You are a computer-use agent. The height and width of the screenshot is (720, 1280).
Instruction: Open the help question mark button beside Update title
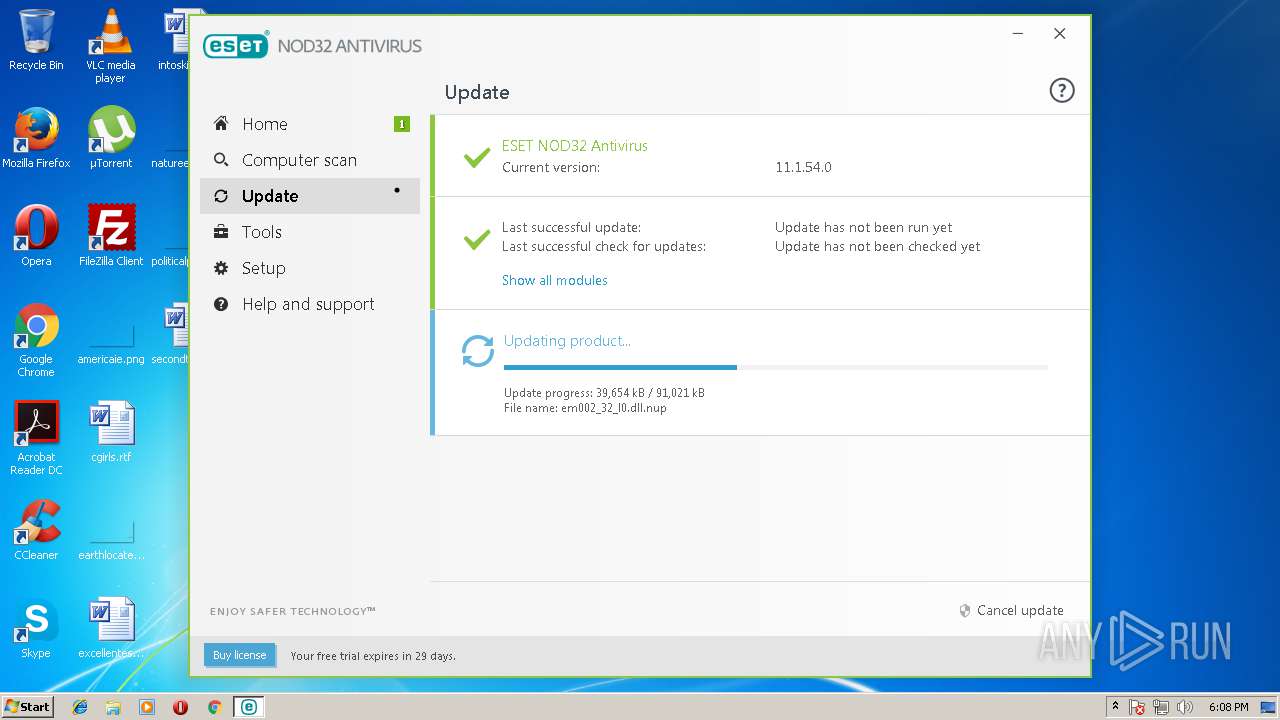1061,91
